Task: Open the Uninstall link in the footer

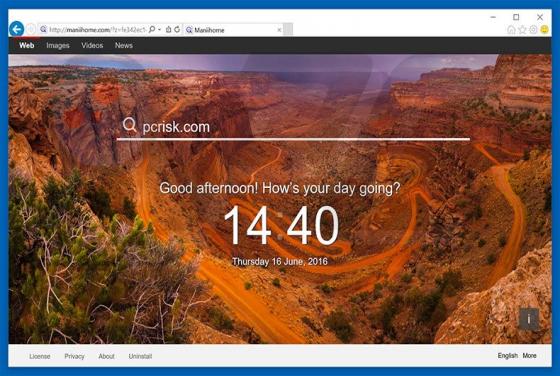Action: [140, 356]
